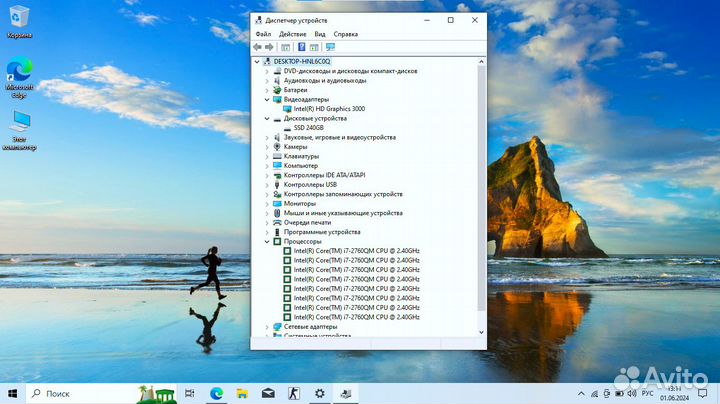Show hidden tray icons chevron

[x=581, y=394]
